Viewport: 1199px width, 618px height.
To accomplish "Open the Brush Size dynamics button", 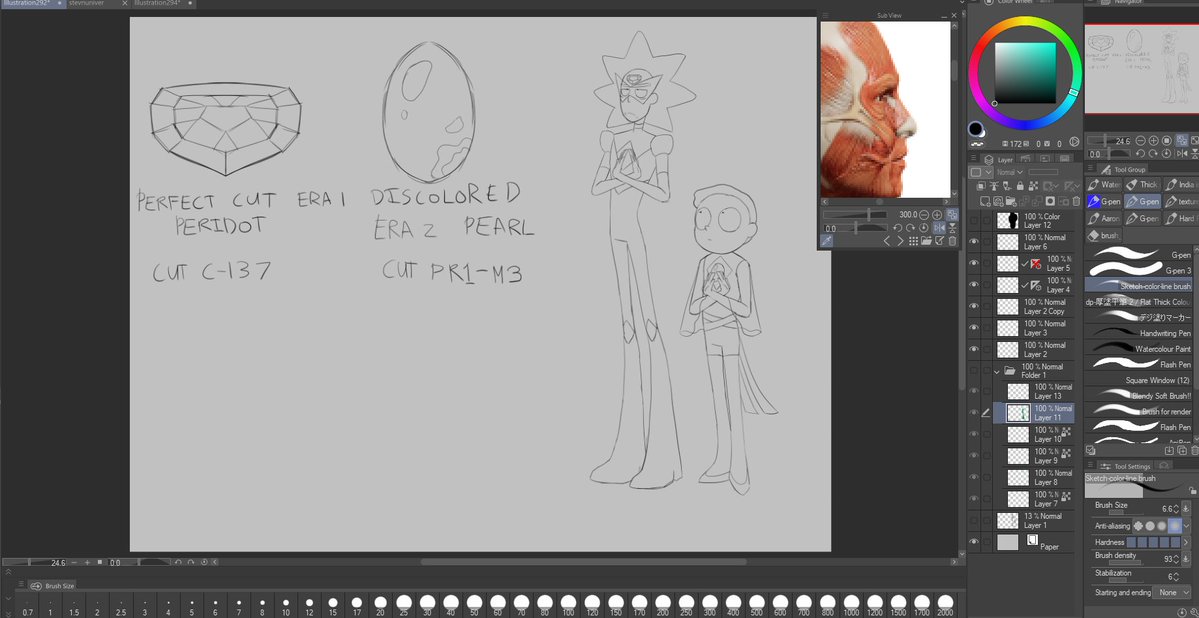I will point(1186,509).
